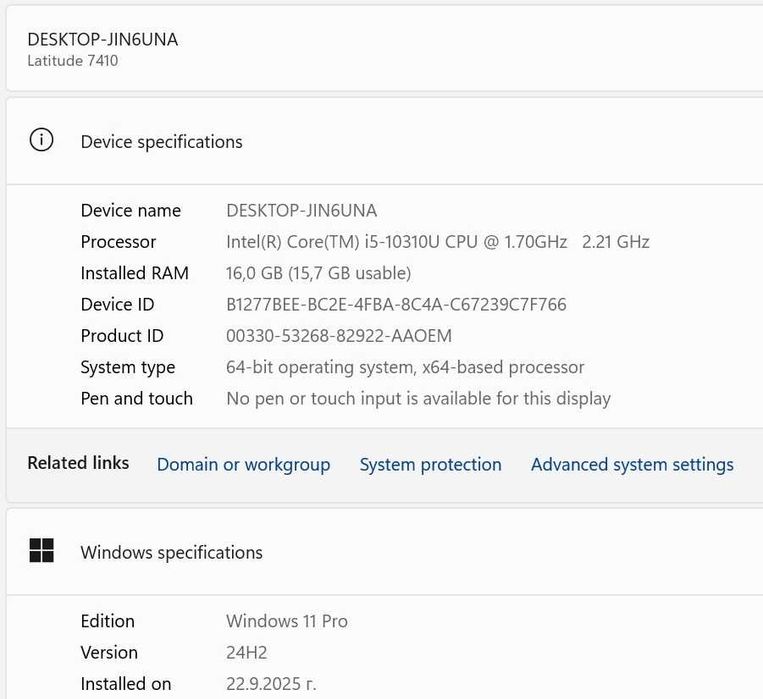Open Domain or workgroup link

(243, 464)
